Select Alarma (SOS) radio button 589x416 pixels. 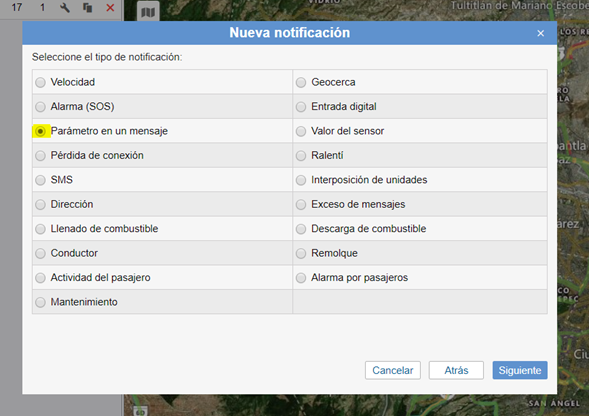[41, 107]
